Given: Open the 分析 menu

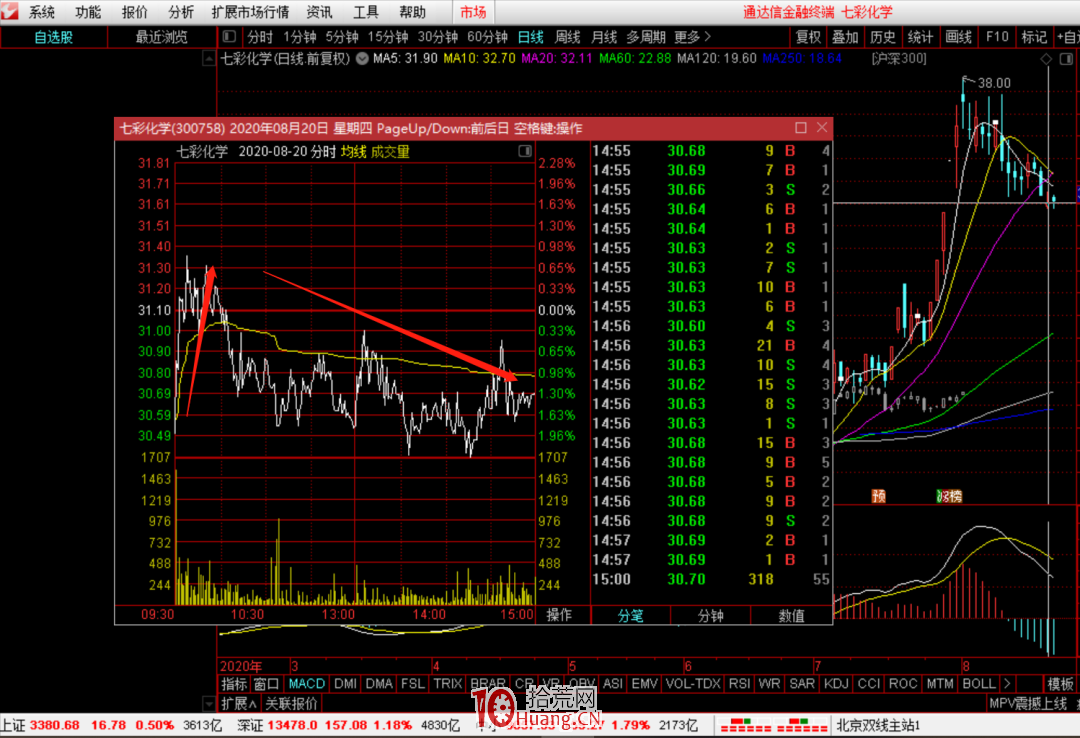Looking at the screenshot, I should coord(180,12).
